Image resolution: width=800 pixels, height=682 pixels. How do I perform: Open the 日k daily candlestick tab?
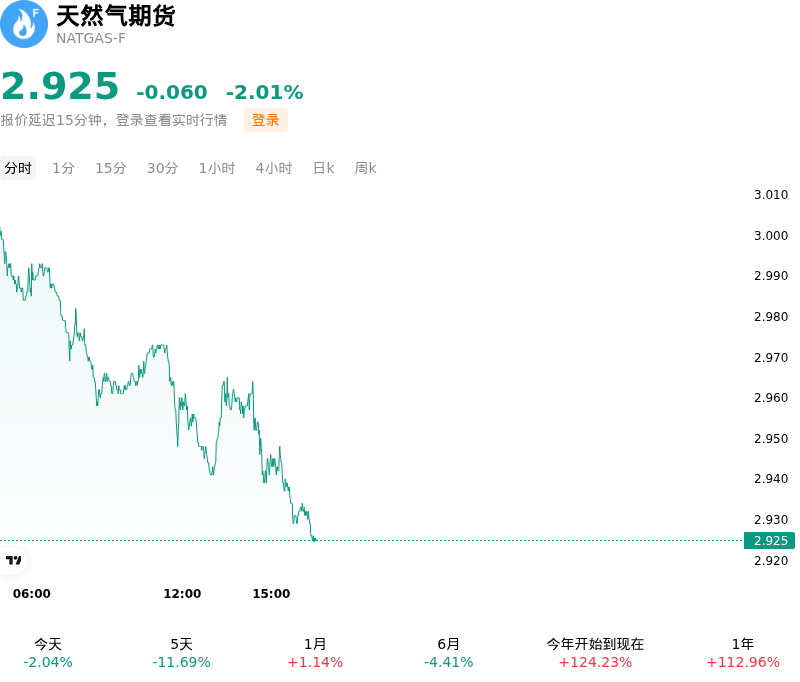coord(323,168)
